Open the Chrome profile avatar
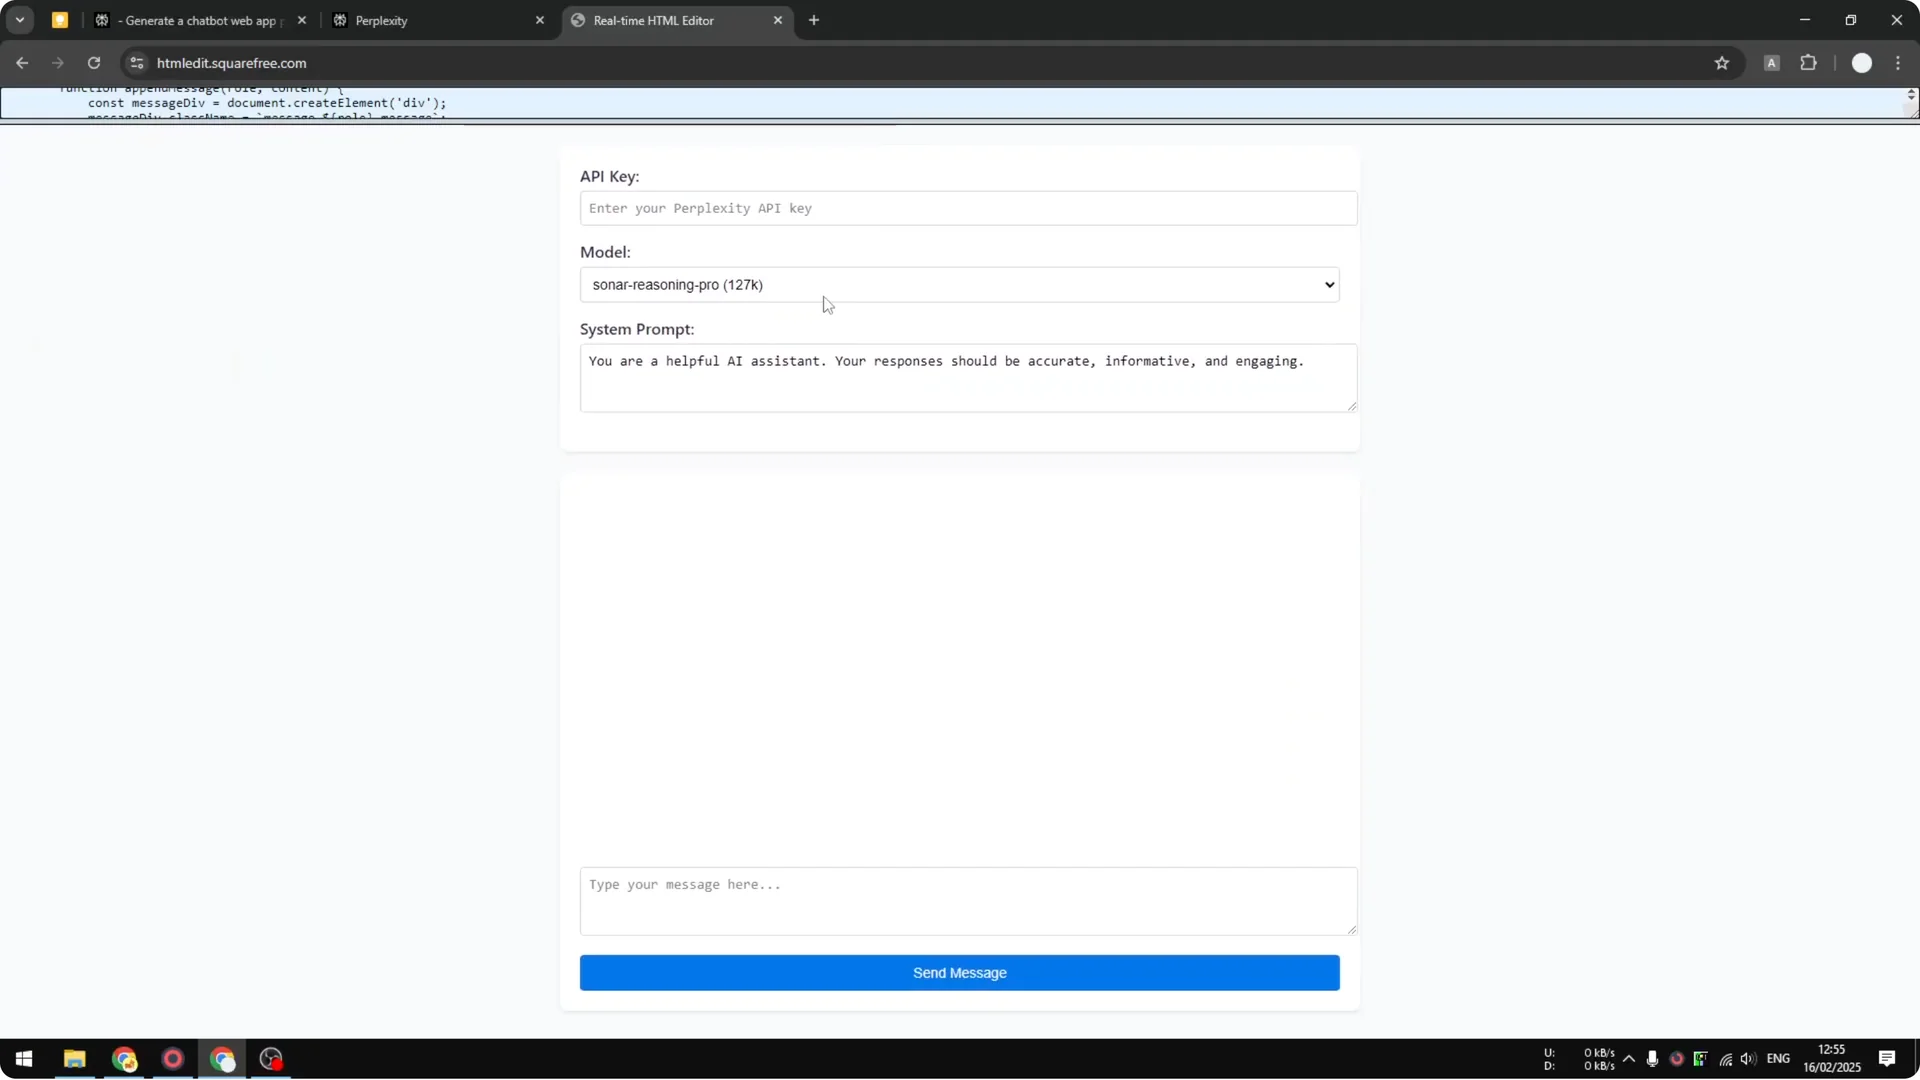 (1862, 62)
